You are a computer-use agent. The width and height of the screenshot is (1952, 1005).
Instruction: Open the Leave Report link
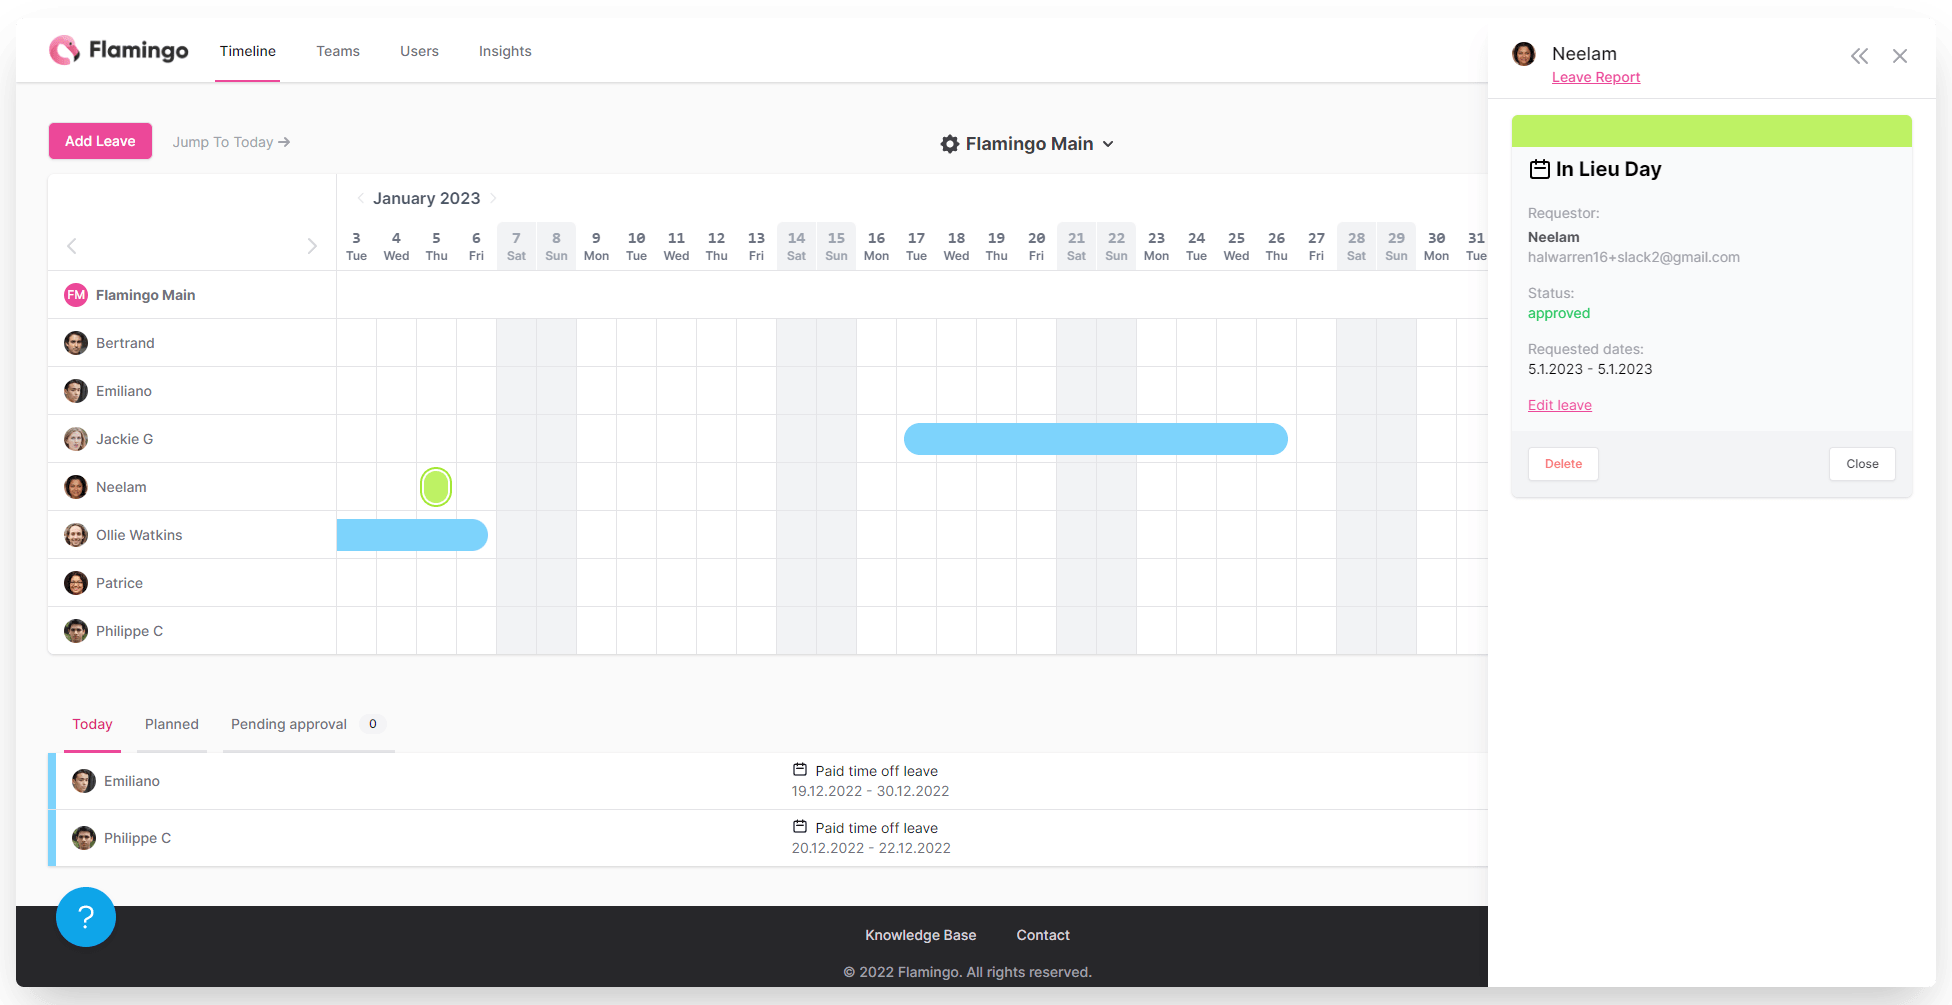(1596, 77)
